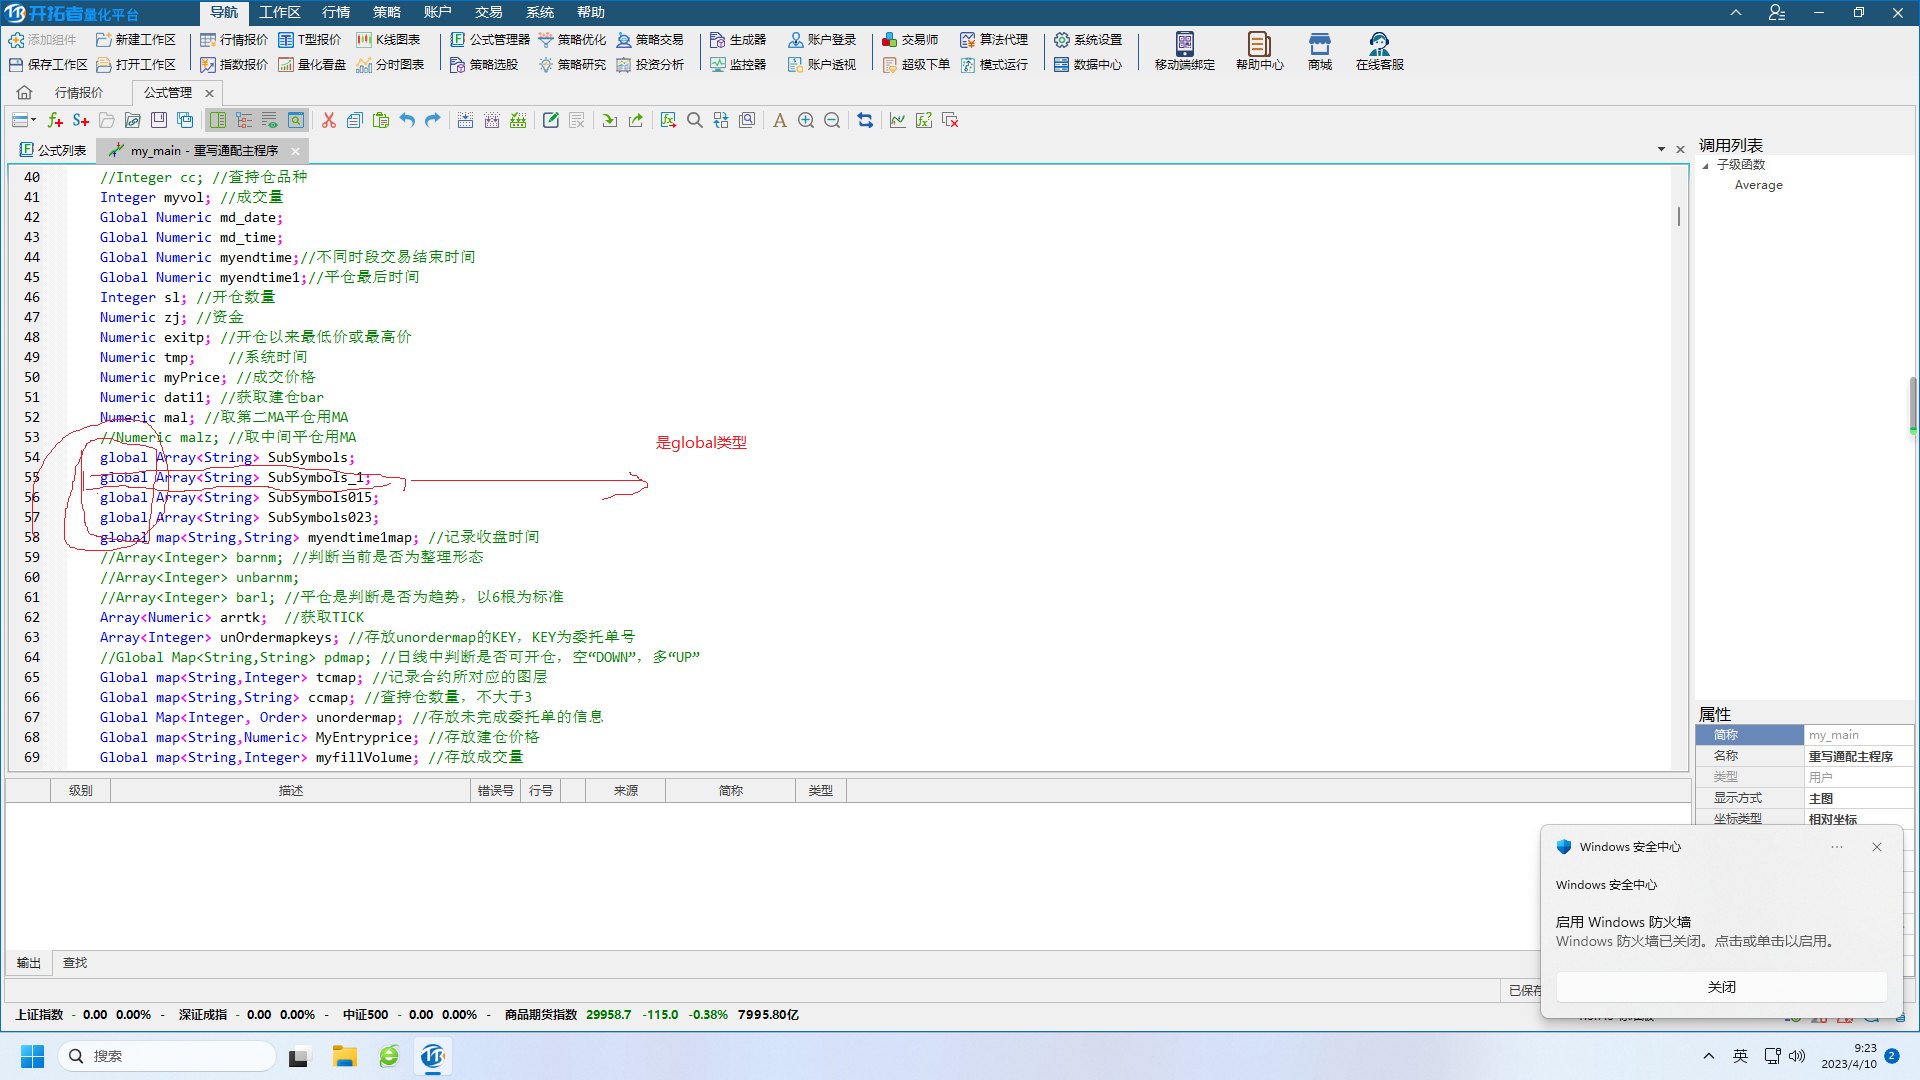Open the 账户 menu
Image resolution: width=1920 pixels, height=1080 pixels.
pyautogui.click(x=437, y=12)
